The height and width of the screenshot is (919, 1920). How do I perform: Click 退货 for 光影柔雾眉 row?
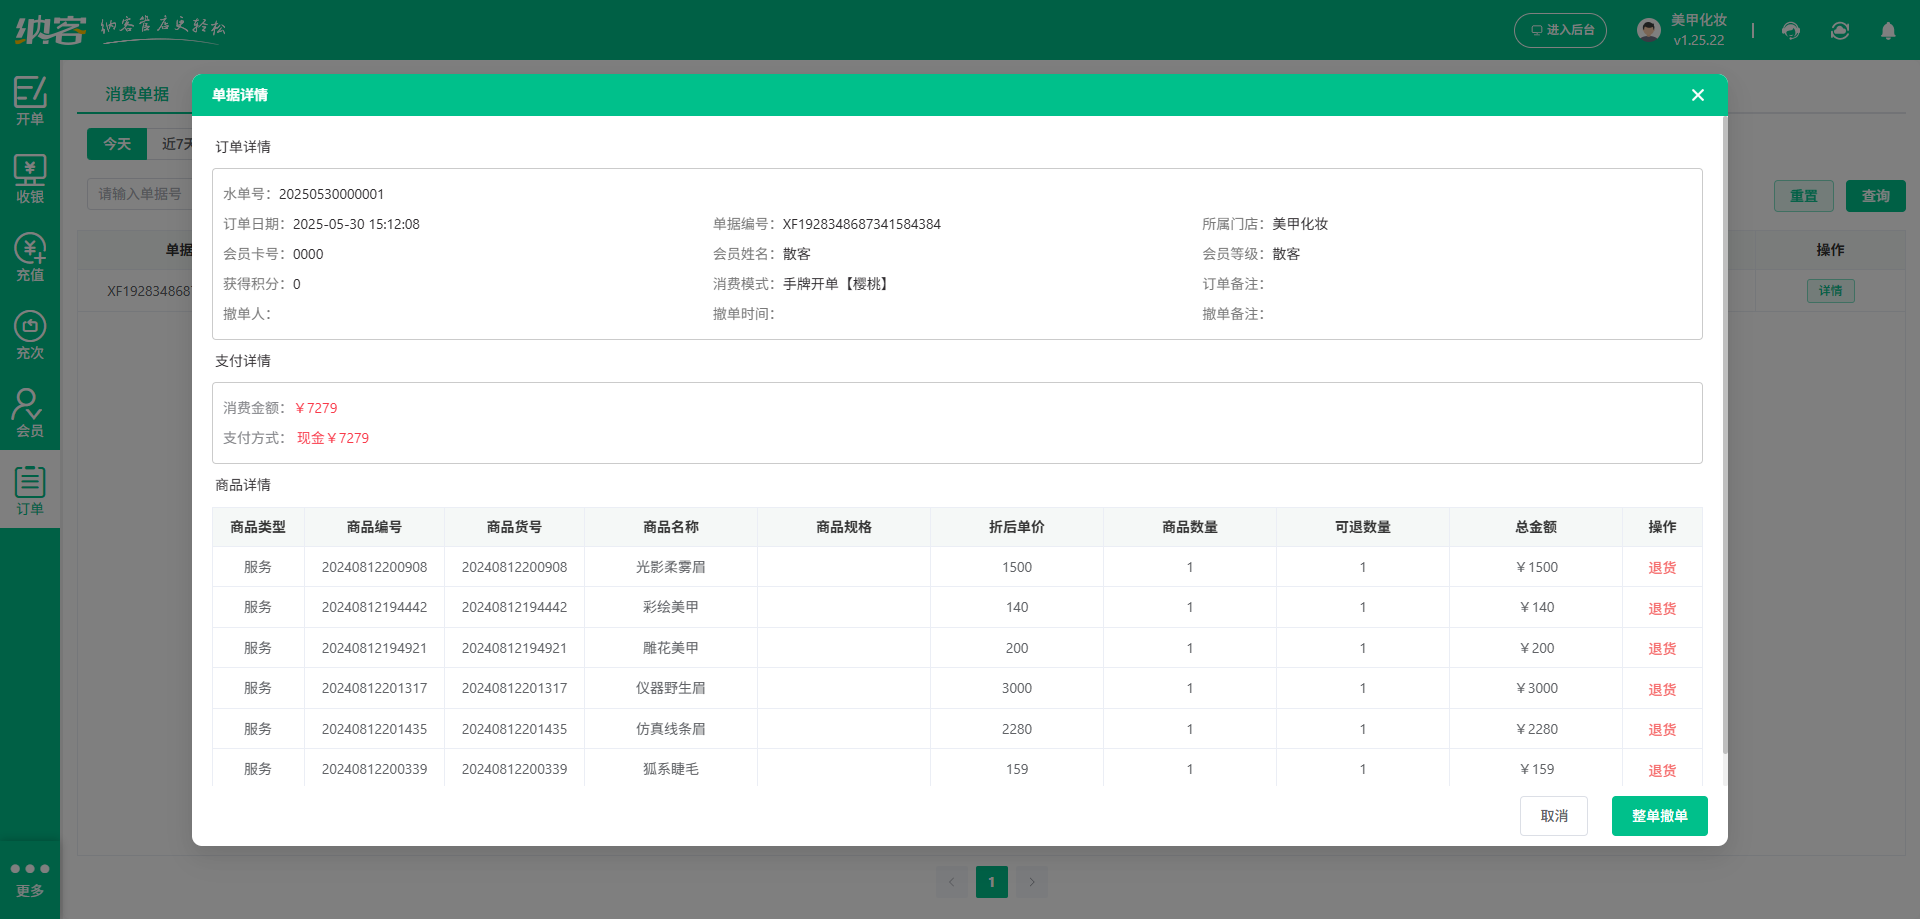coord(1662,568)
